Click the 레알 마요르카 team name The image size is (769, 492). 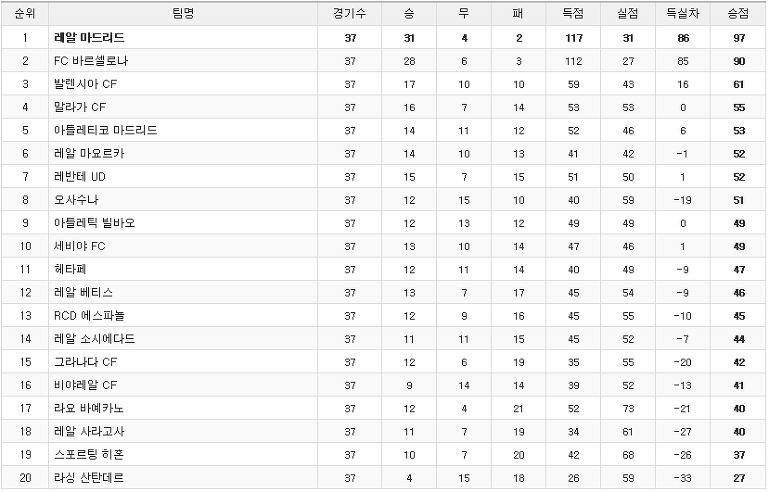pos(89,154)
